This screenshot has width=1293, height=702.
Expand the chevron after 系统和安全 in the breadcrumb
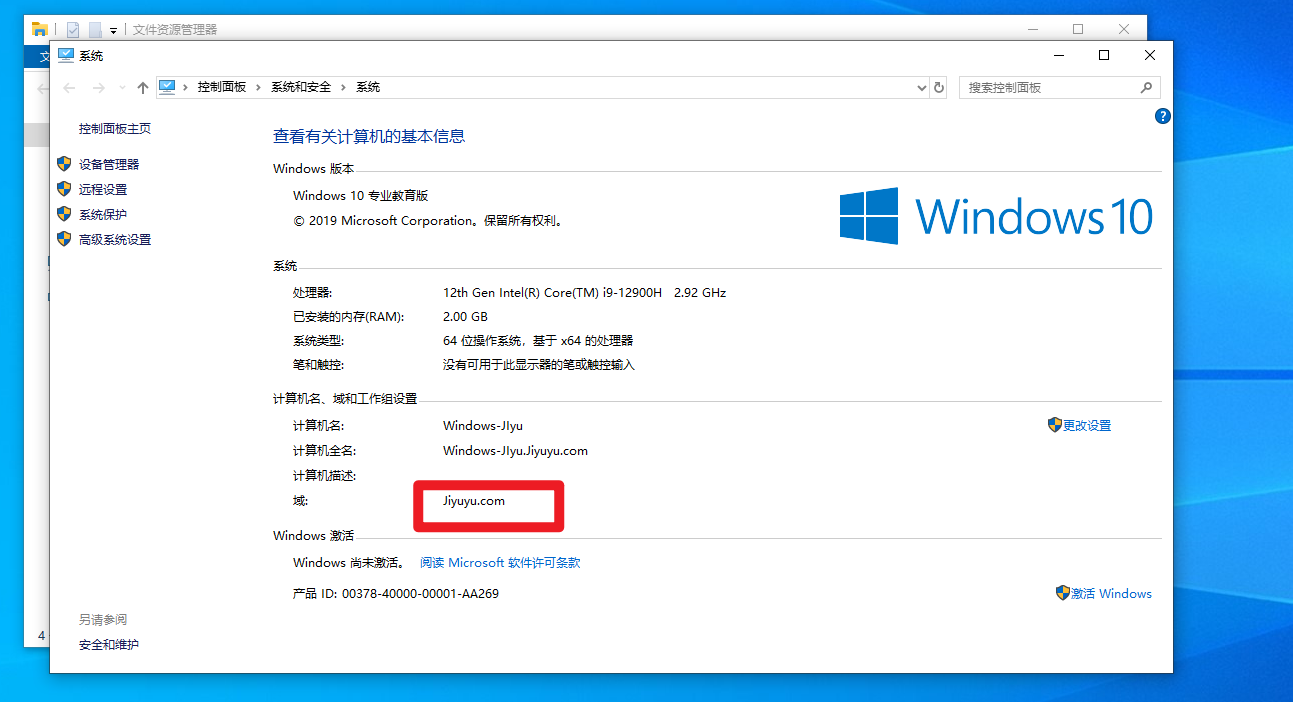click(x=344, y=87)
